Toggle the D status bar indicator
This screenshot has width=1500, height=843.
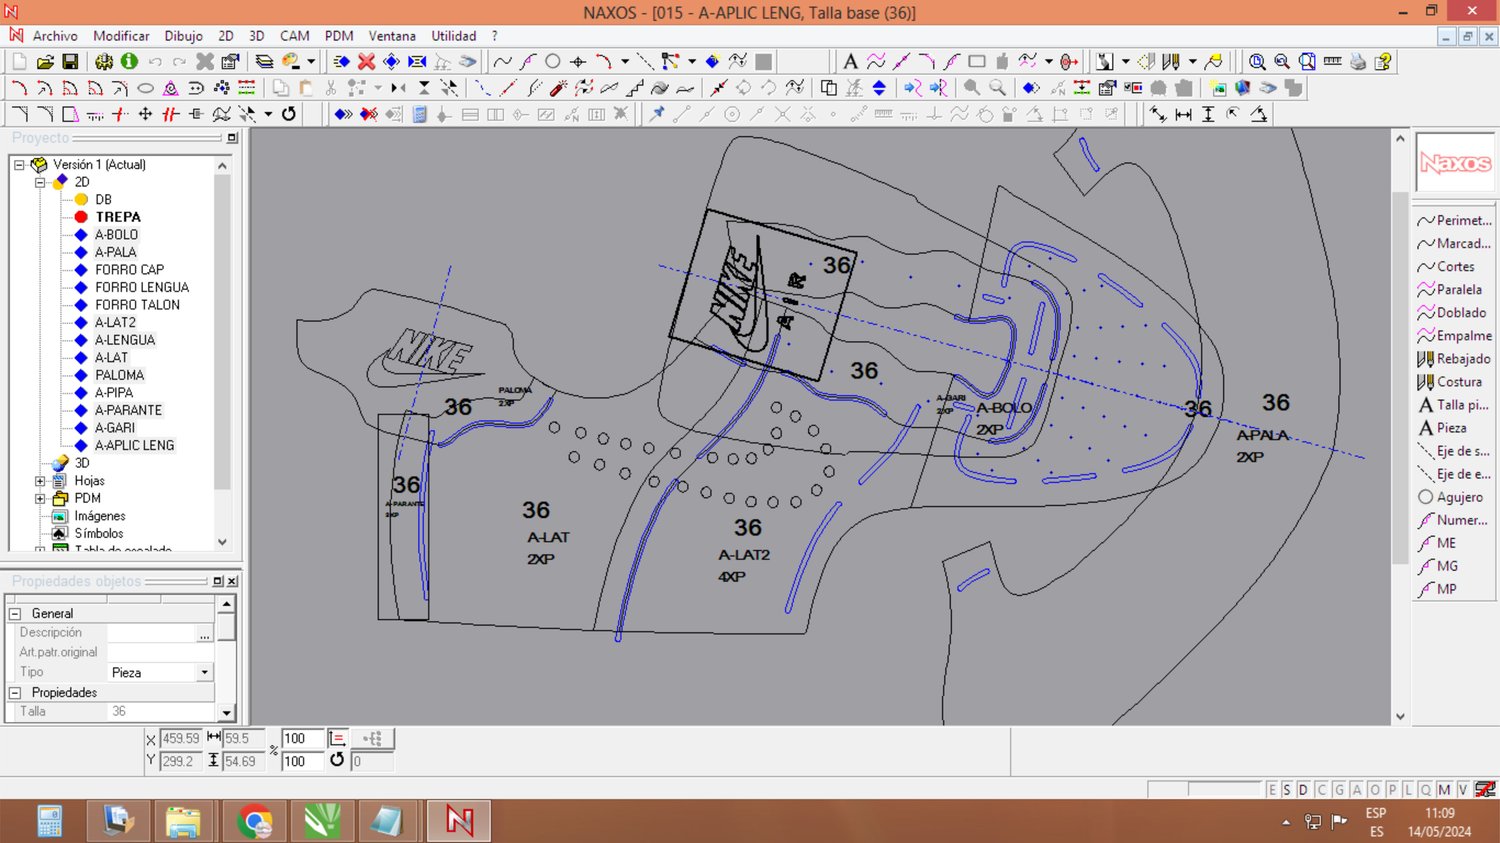pyautogui.click(x=1303, y=790)
